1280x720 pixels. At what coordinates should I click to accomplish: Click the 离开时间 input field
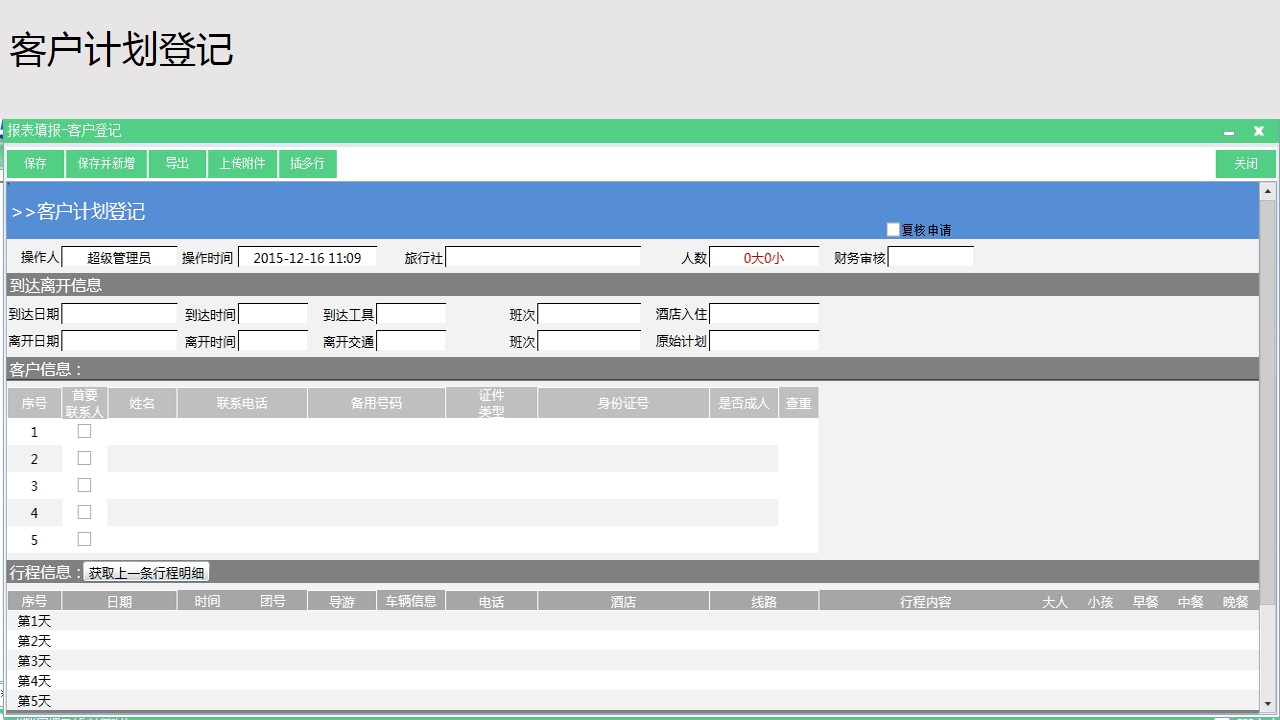[273, 340]
